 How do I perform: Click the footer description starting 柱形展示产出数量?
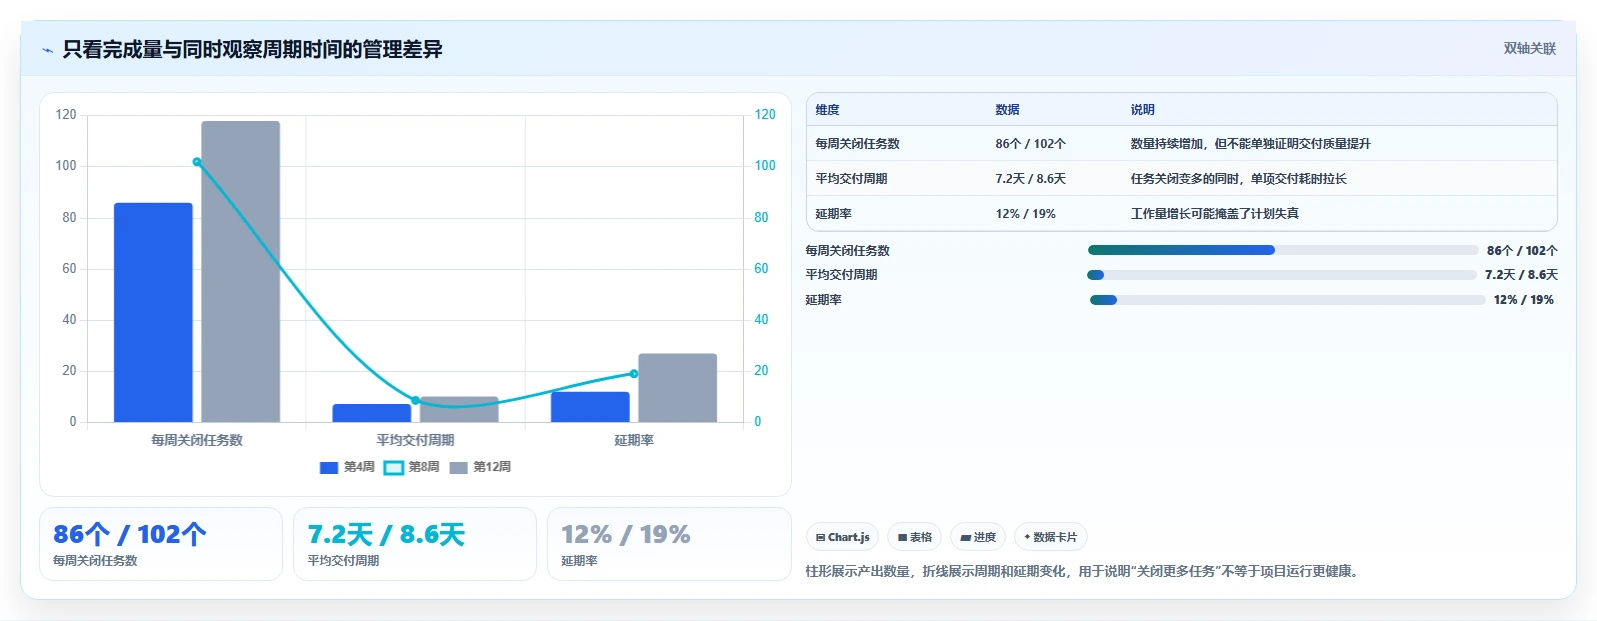[x=1084, y=572]
